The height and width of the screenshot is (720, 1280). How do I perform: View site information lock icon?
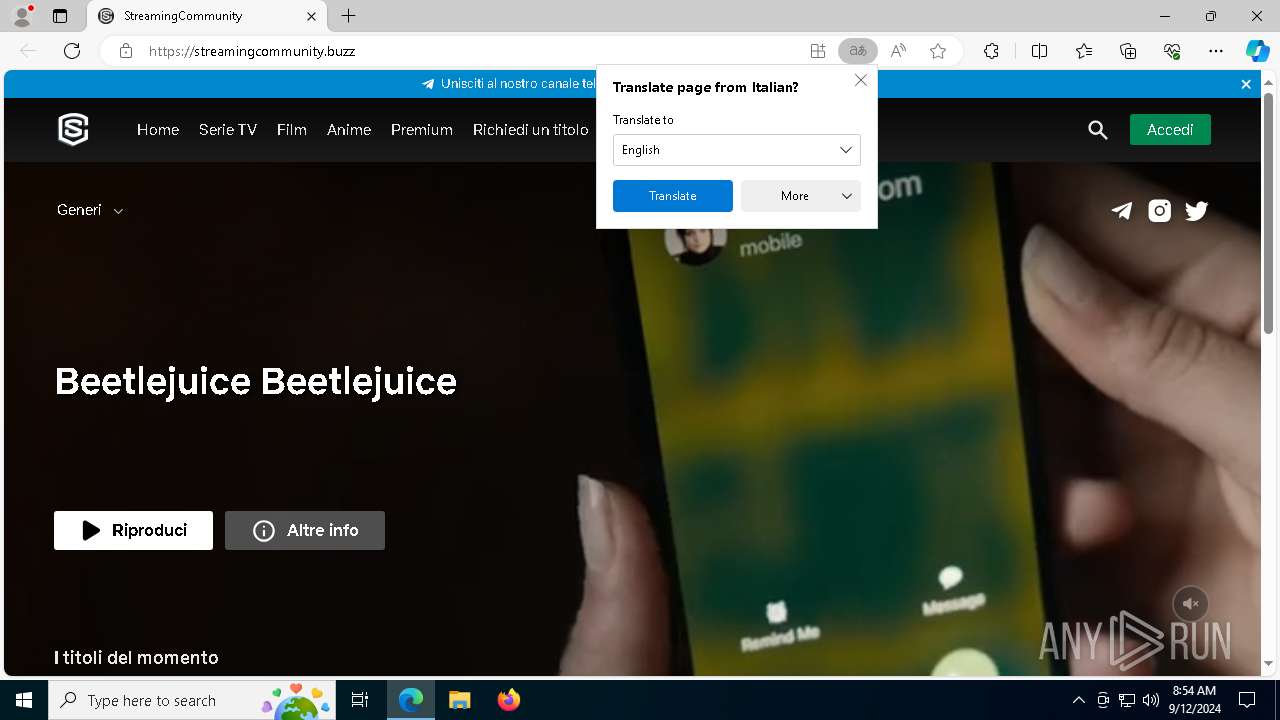point(125,51)
